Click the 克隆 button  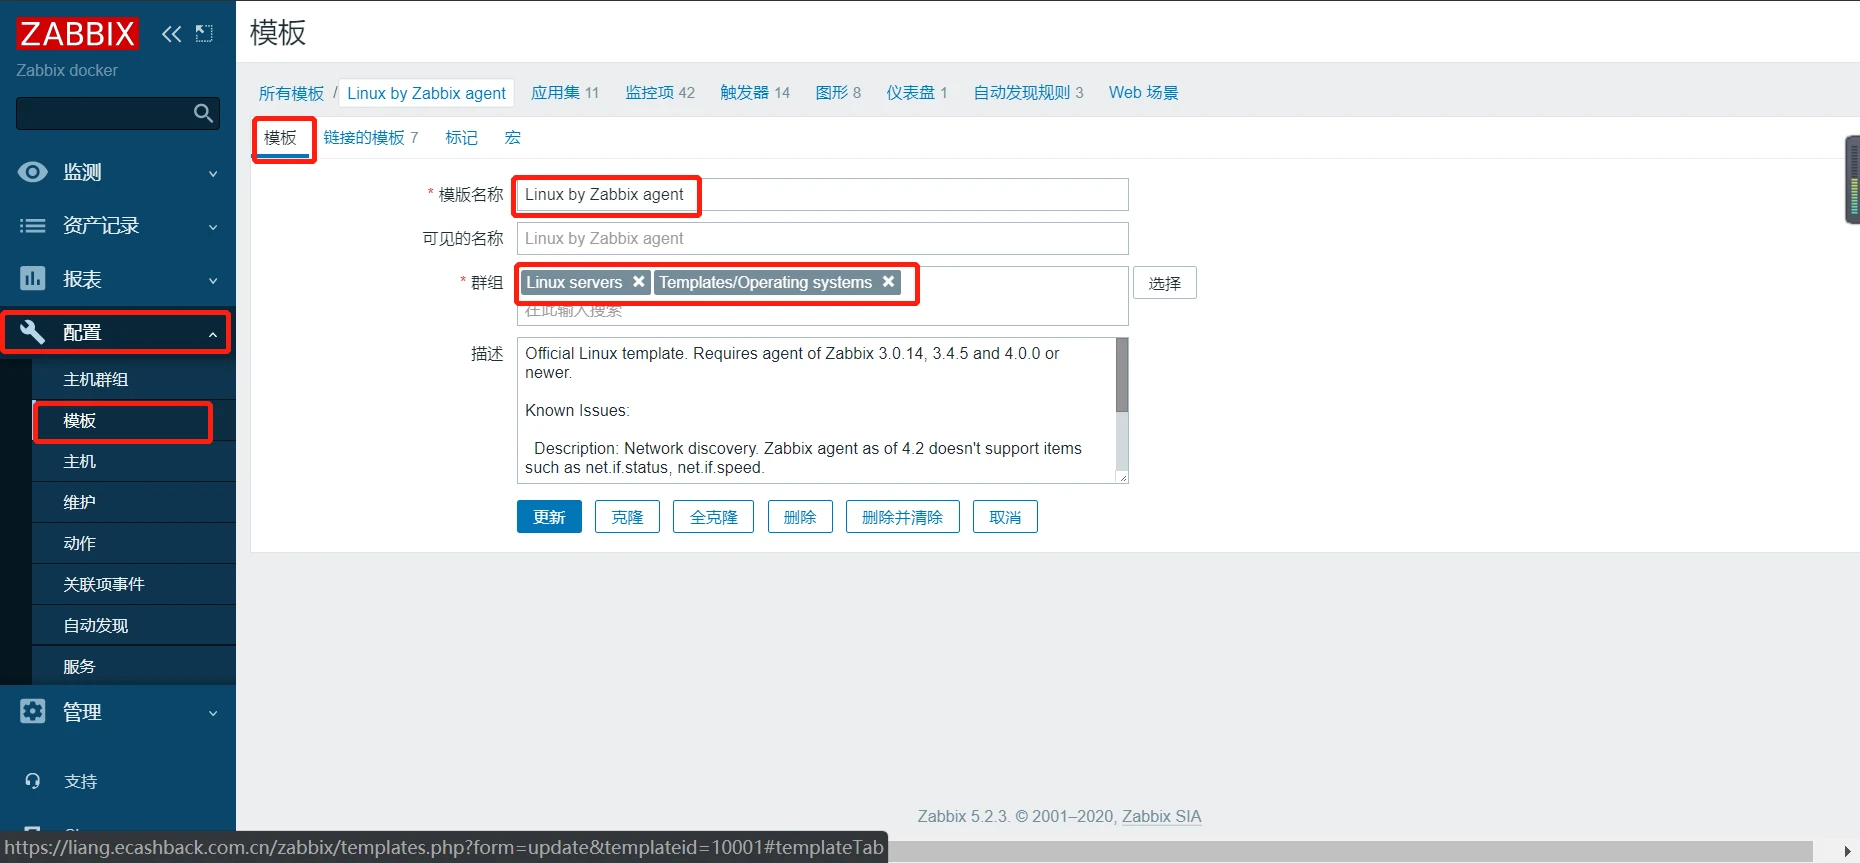[x=627, y=517]
